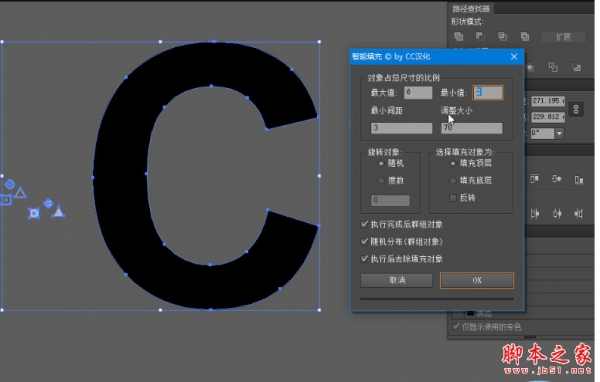Toggle the constrain proportions link icon

point(576,109)
